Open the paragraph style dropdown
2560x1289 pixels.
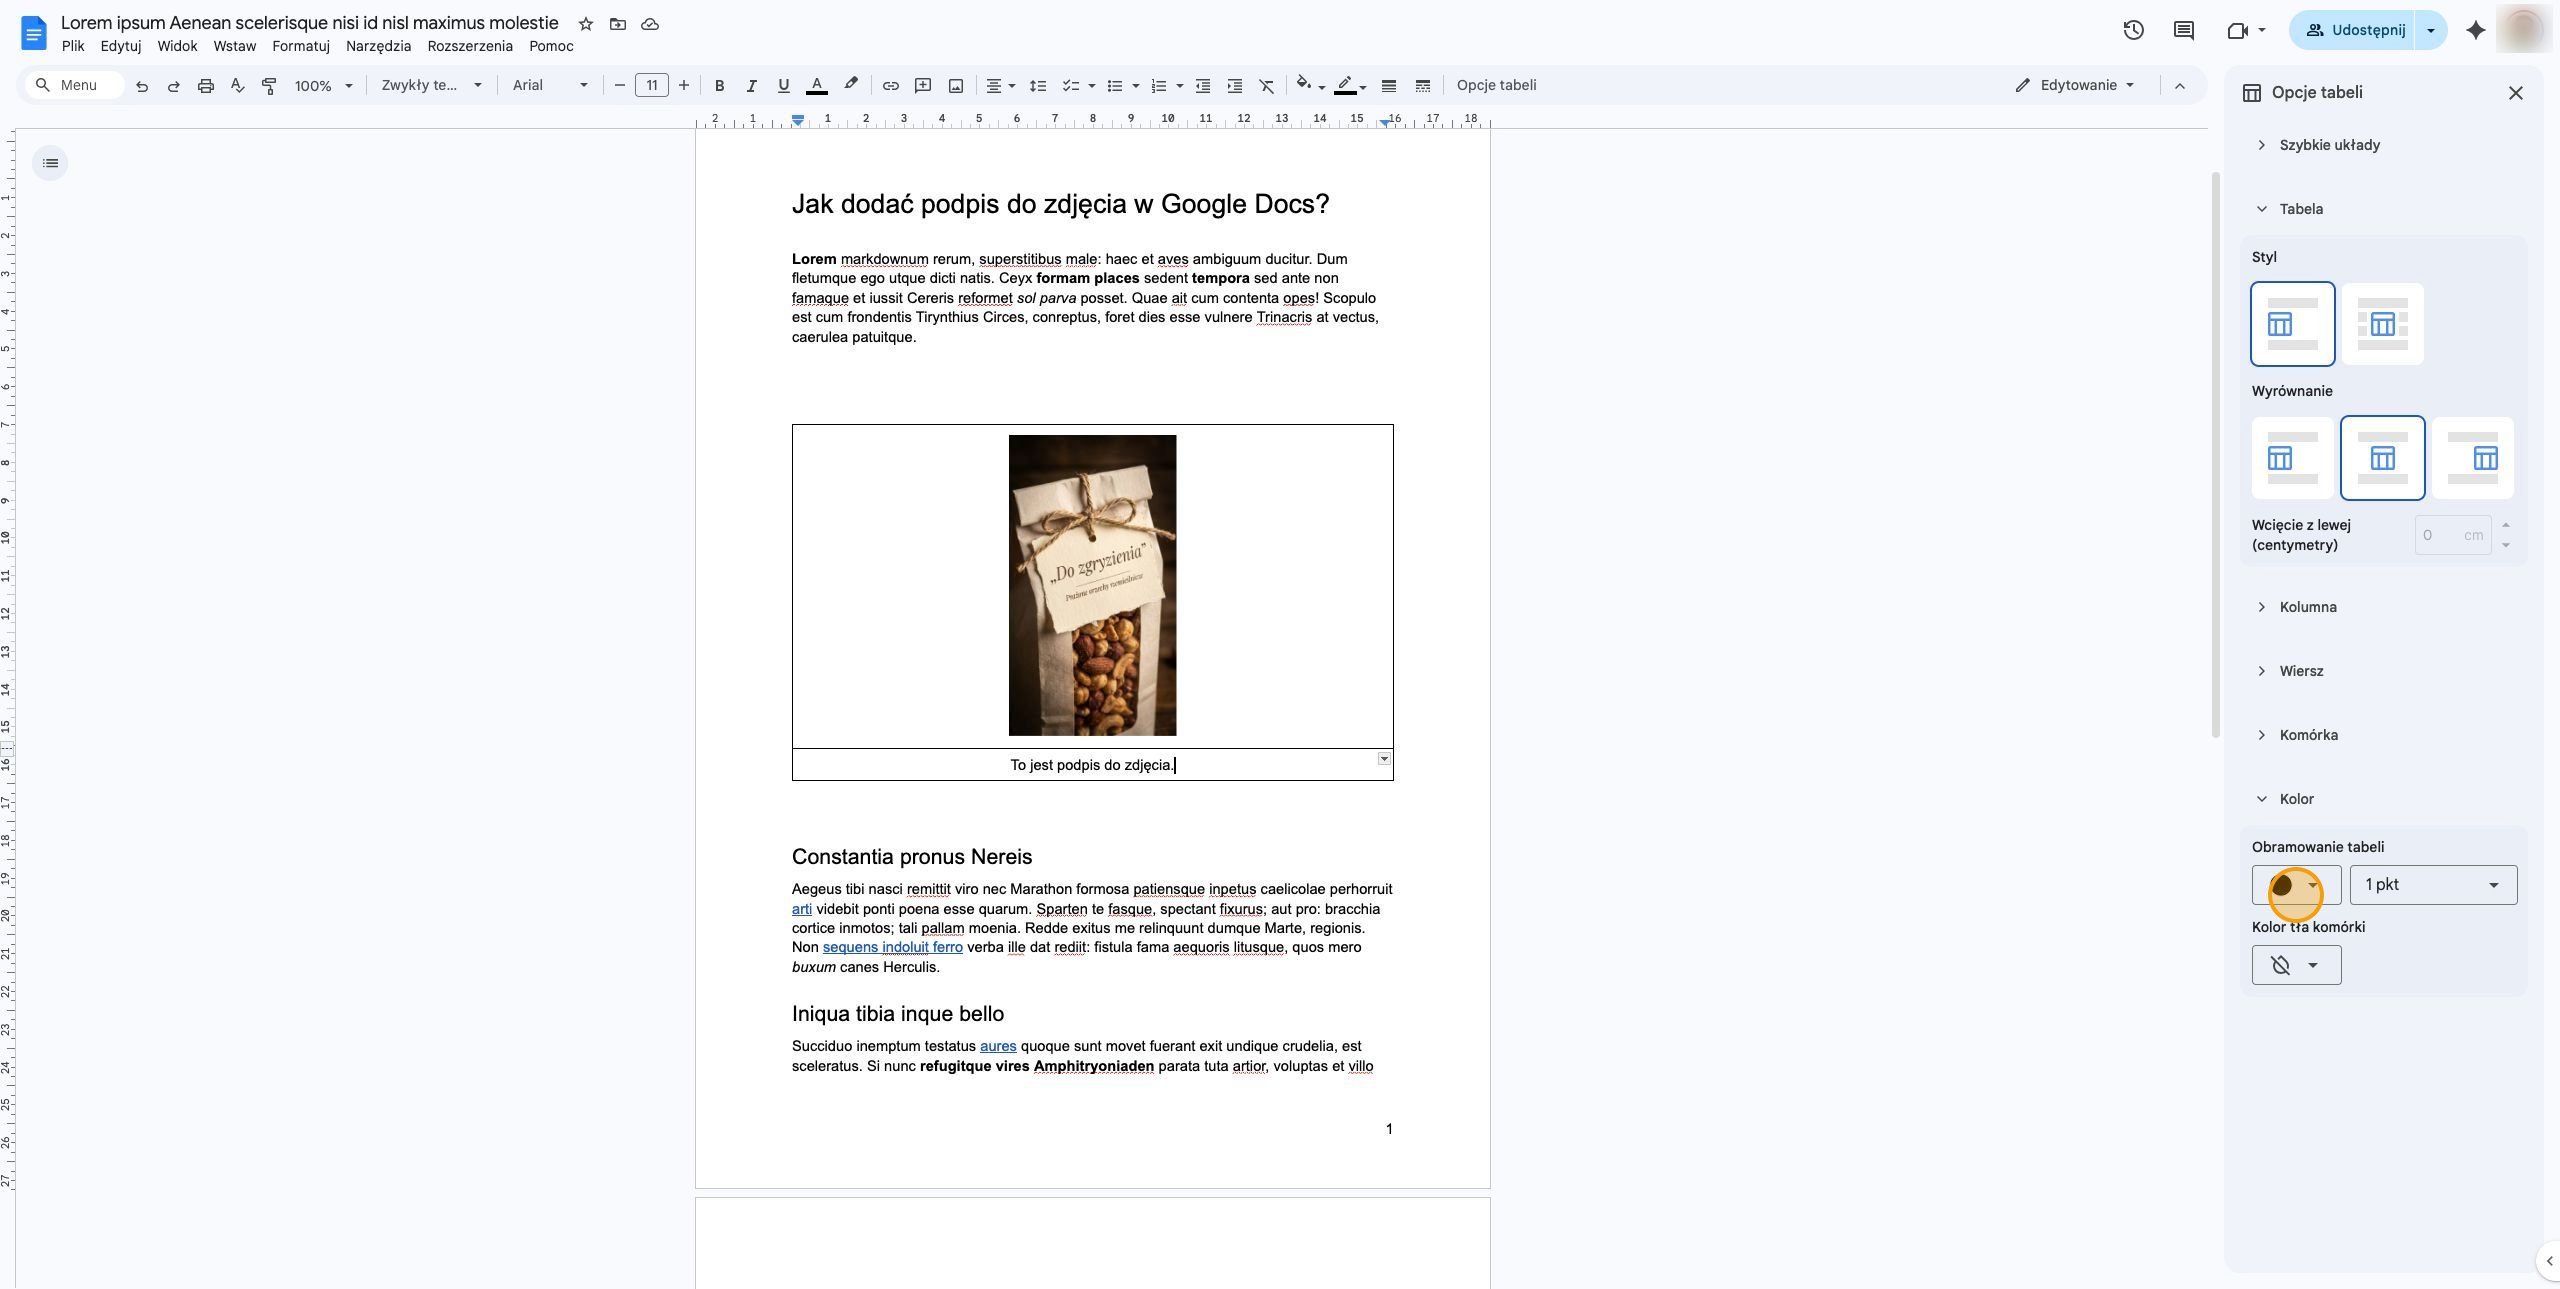click(431, 86)
